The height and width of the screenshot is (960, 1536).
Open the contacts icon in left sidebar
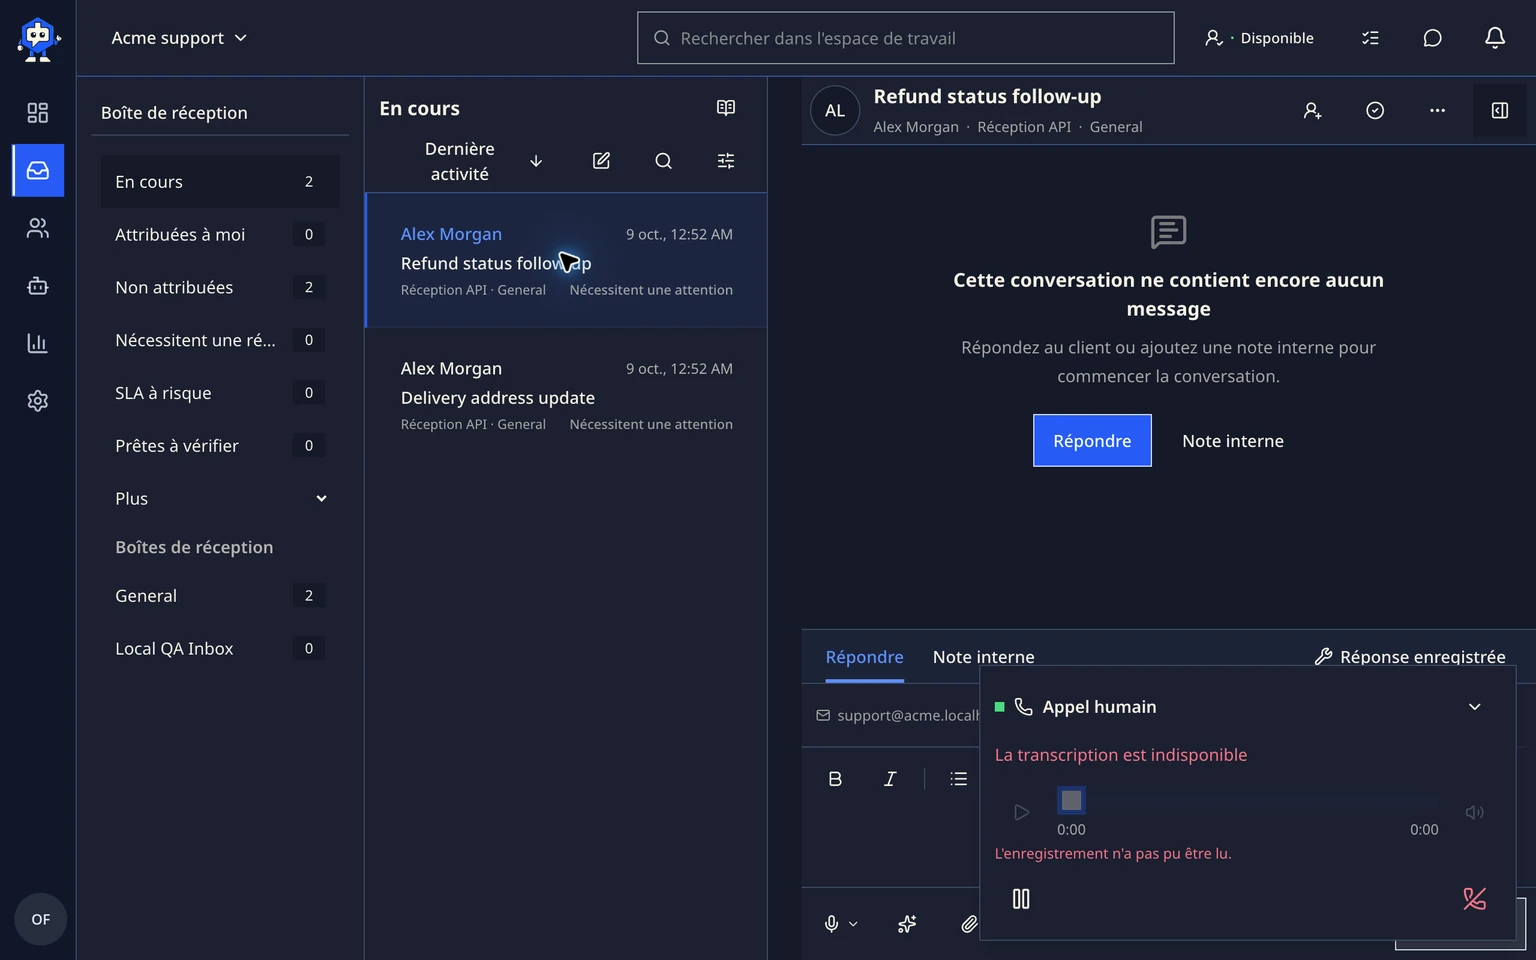click(x=38, y=229)
